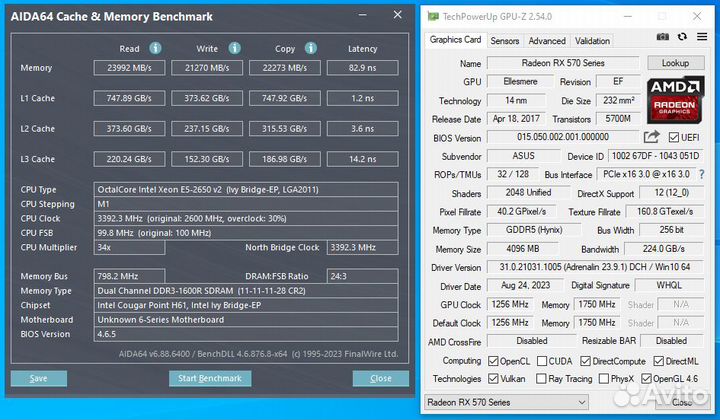The height and width of the screenshot is (420, 720).
Task: Toggle the PhysX checkbox
Action: [604, 379]
